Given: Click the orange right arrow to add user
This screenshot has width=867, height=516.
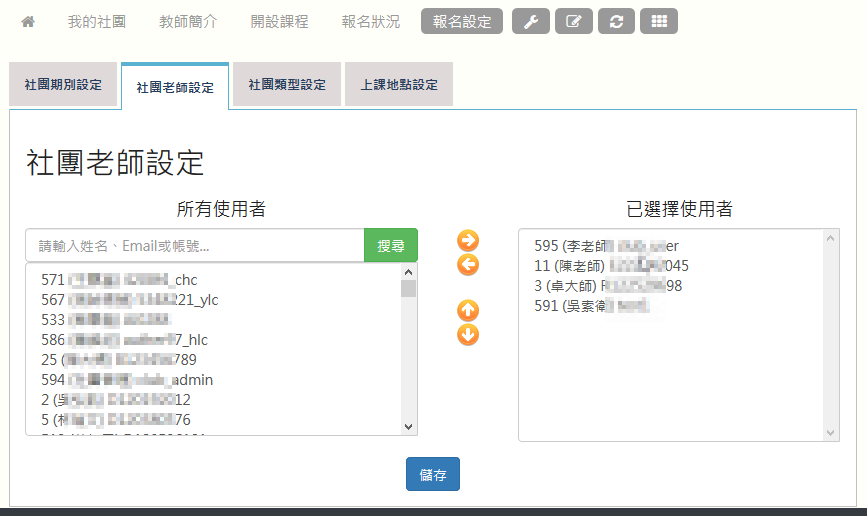Looking at the screenshot, I should coord(468,240).
